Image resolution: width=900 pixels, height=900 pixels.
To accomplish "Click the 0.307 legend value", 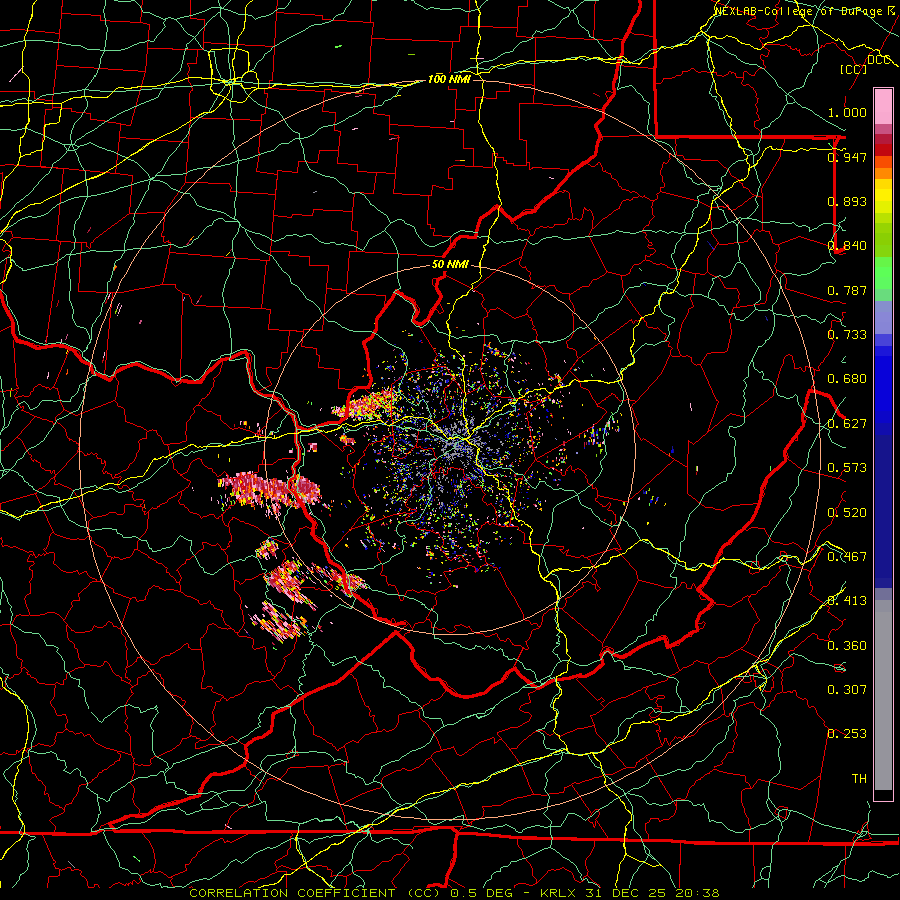I will [847, 690].
